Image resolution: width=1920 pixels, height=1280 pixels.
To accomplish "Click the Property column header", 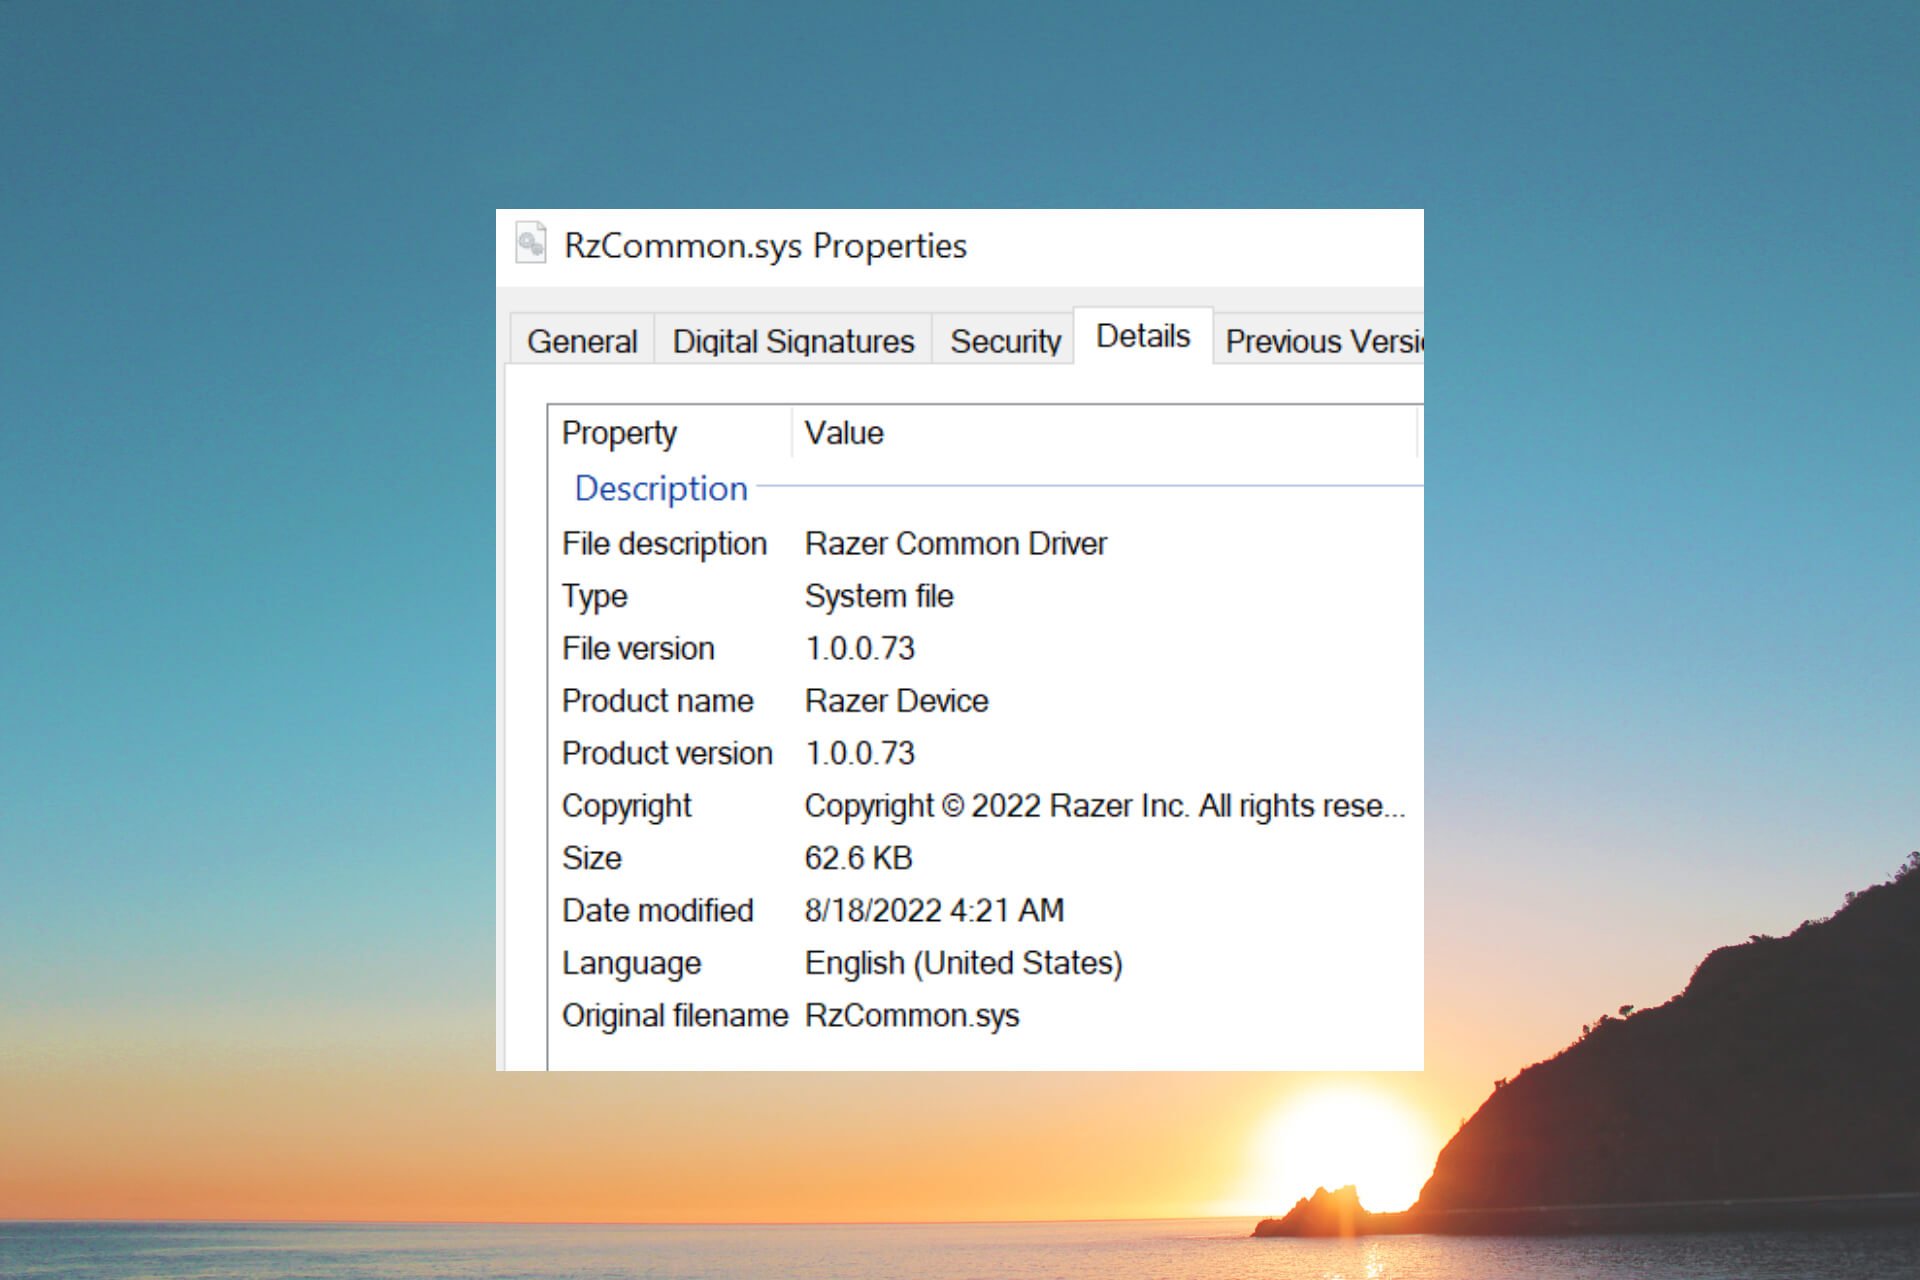I will pyautogui.click(x=619, y=433).
